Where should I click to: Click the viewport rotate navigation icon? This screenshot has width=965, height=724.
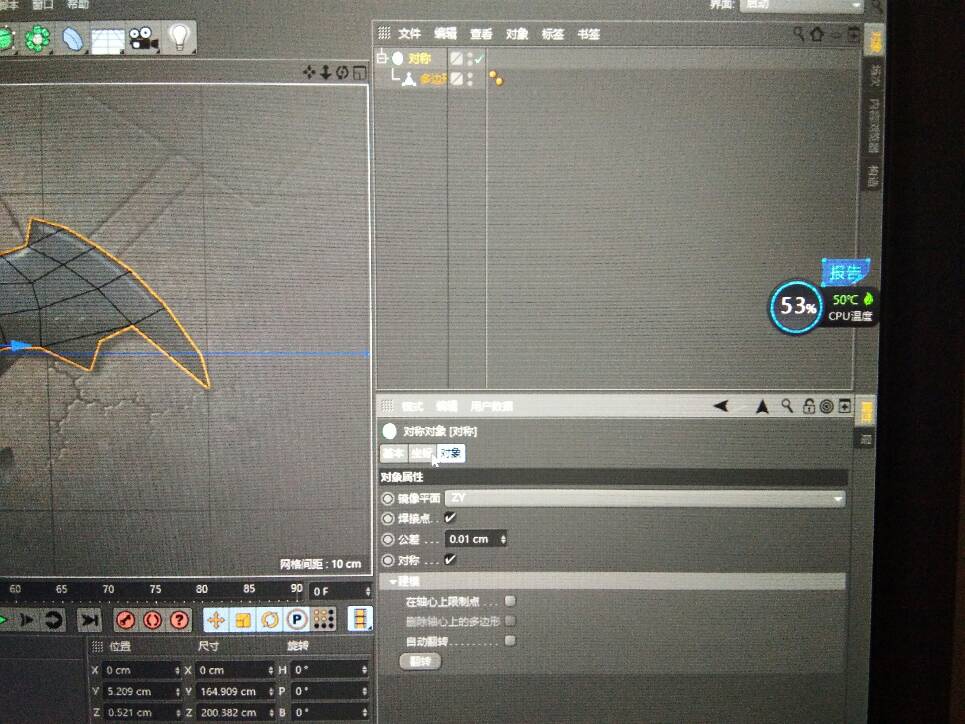[x=342, y=73]
